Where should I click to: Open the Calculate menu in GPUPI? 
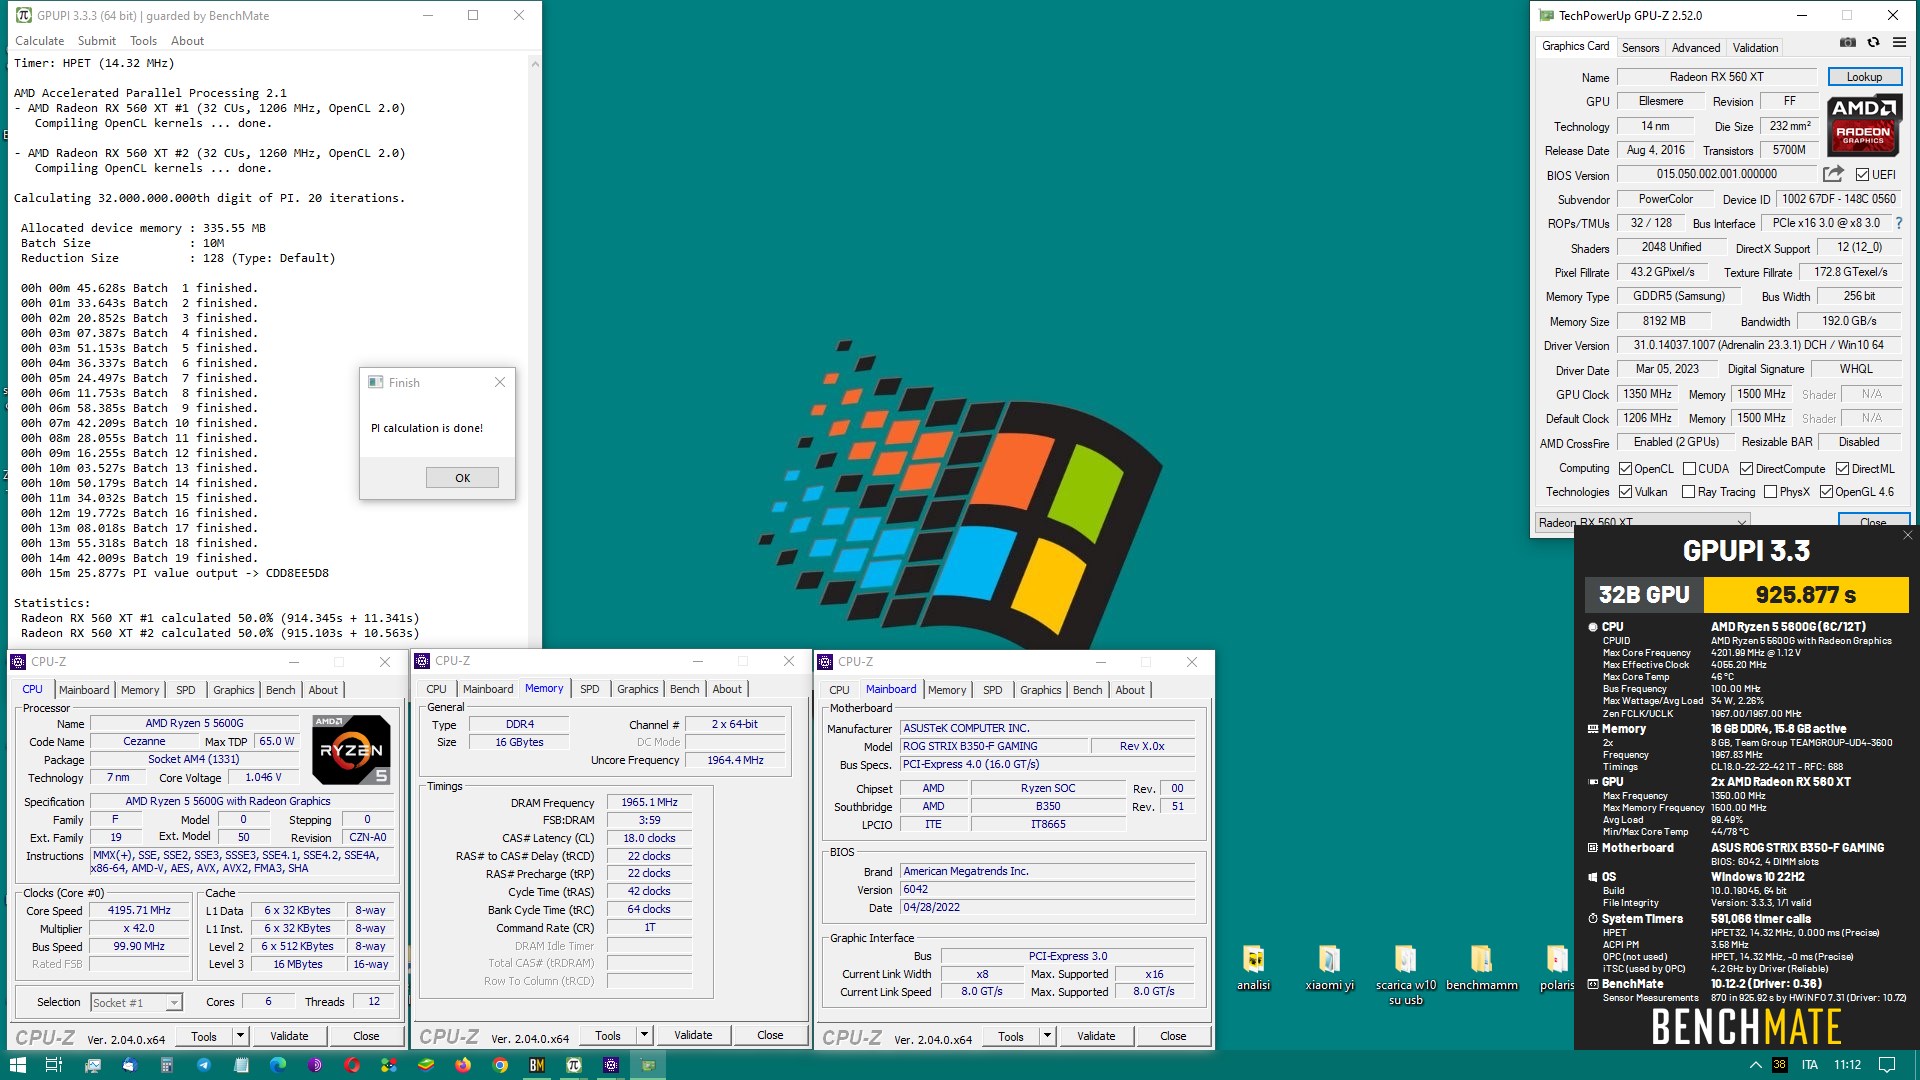(40, 41)
